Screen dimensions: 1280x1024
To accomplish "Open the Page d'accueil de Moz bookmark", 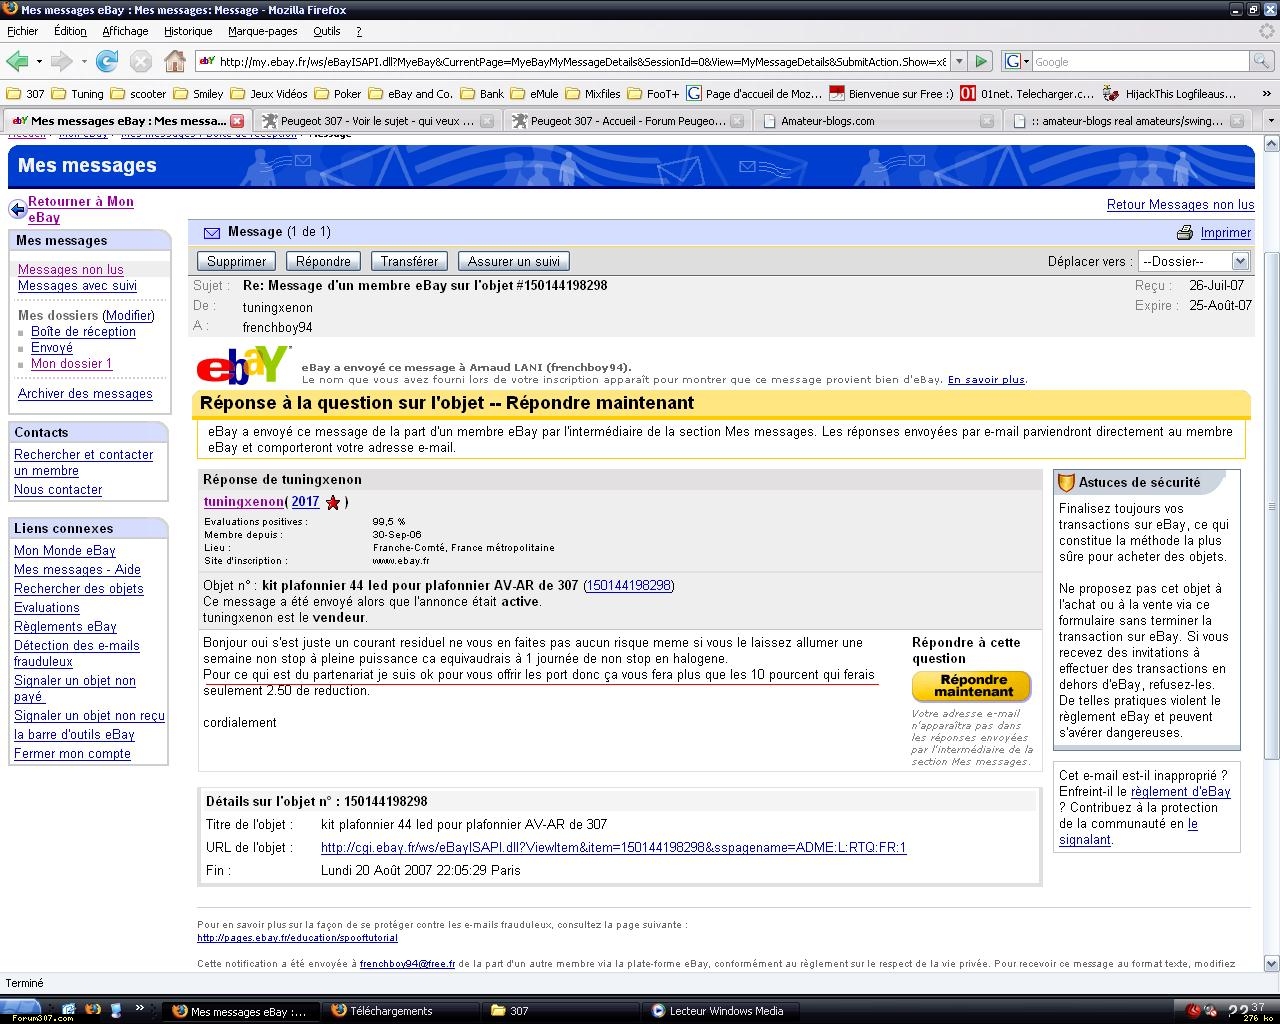I will pyautogui.click(x=754, y=94).
